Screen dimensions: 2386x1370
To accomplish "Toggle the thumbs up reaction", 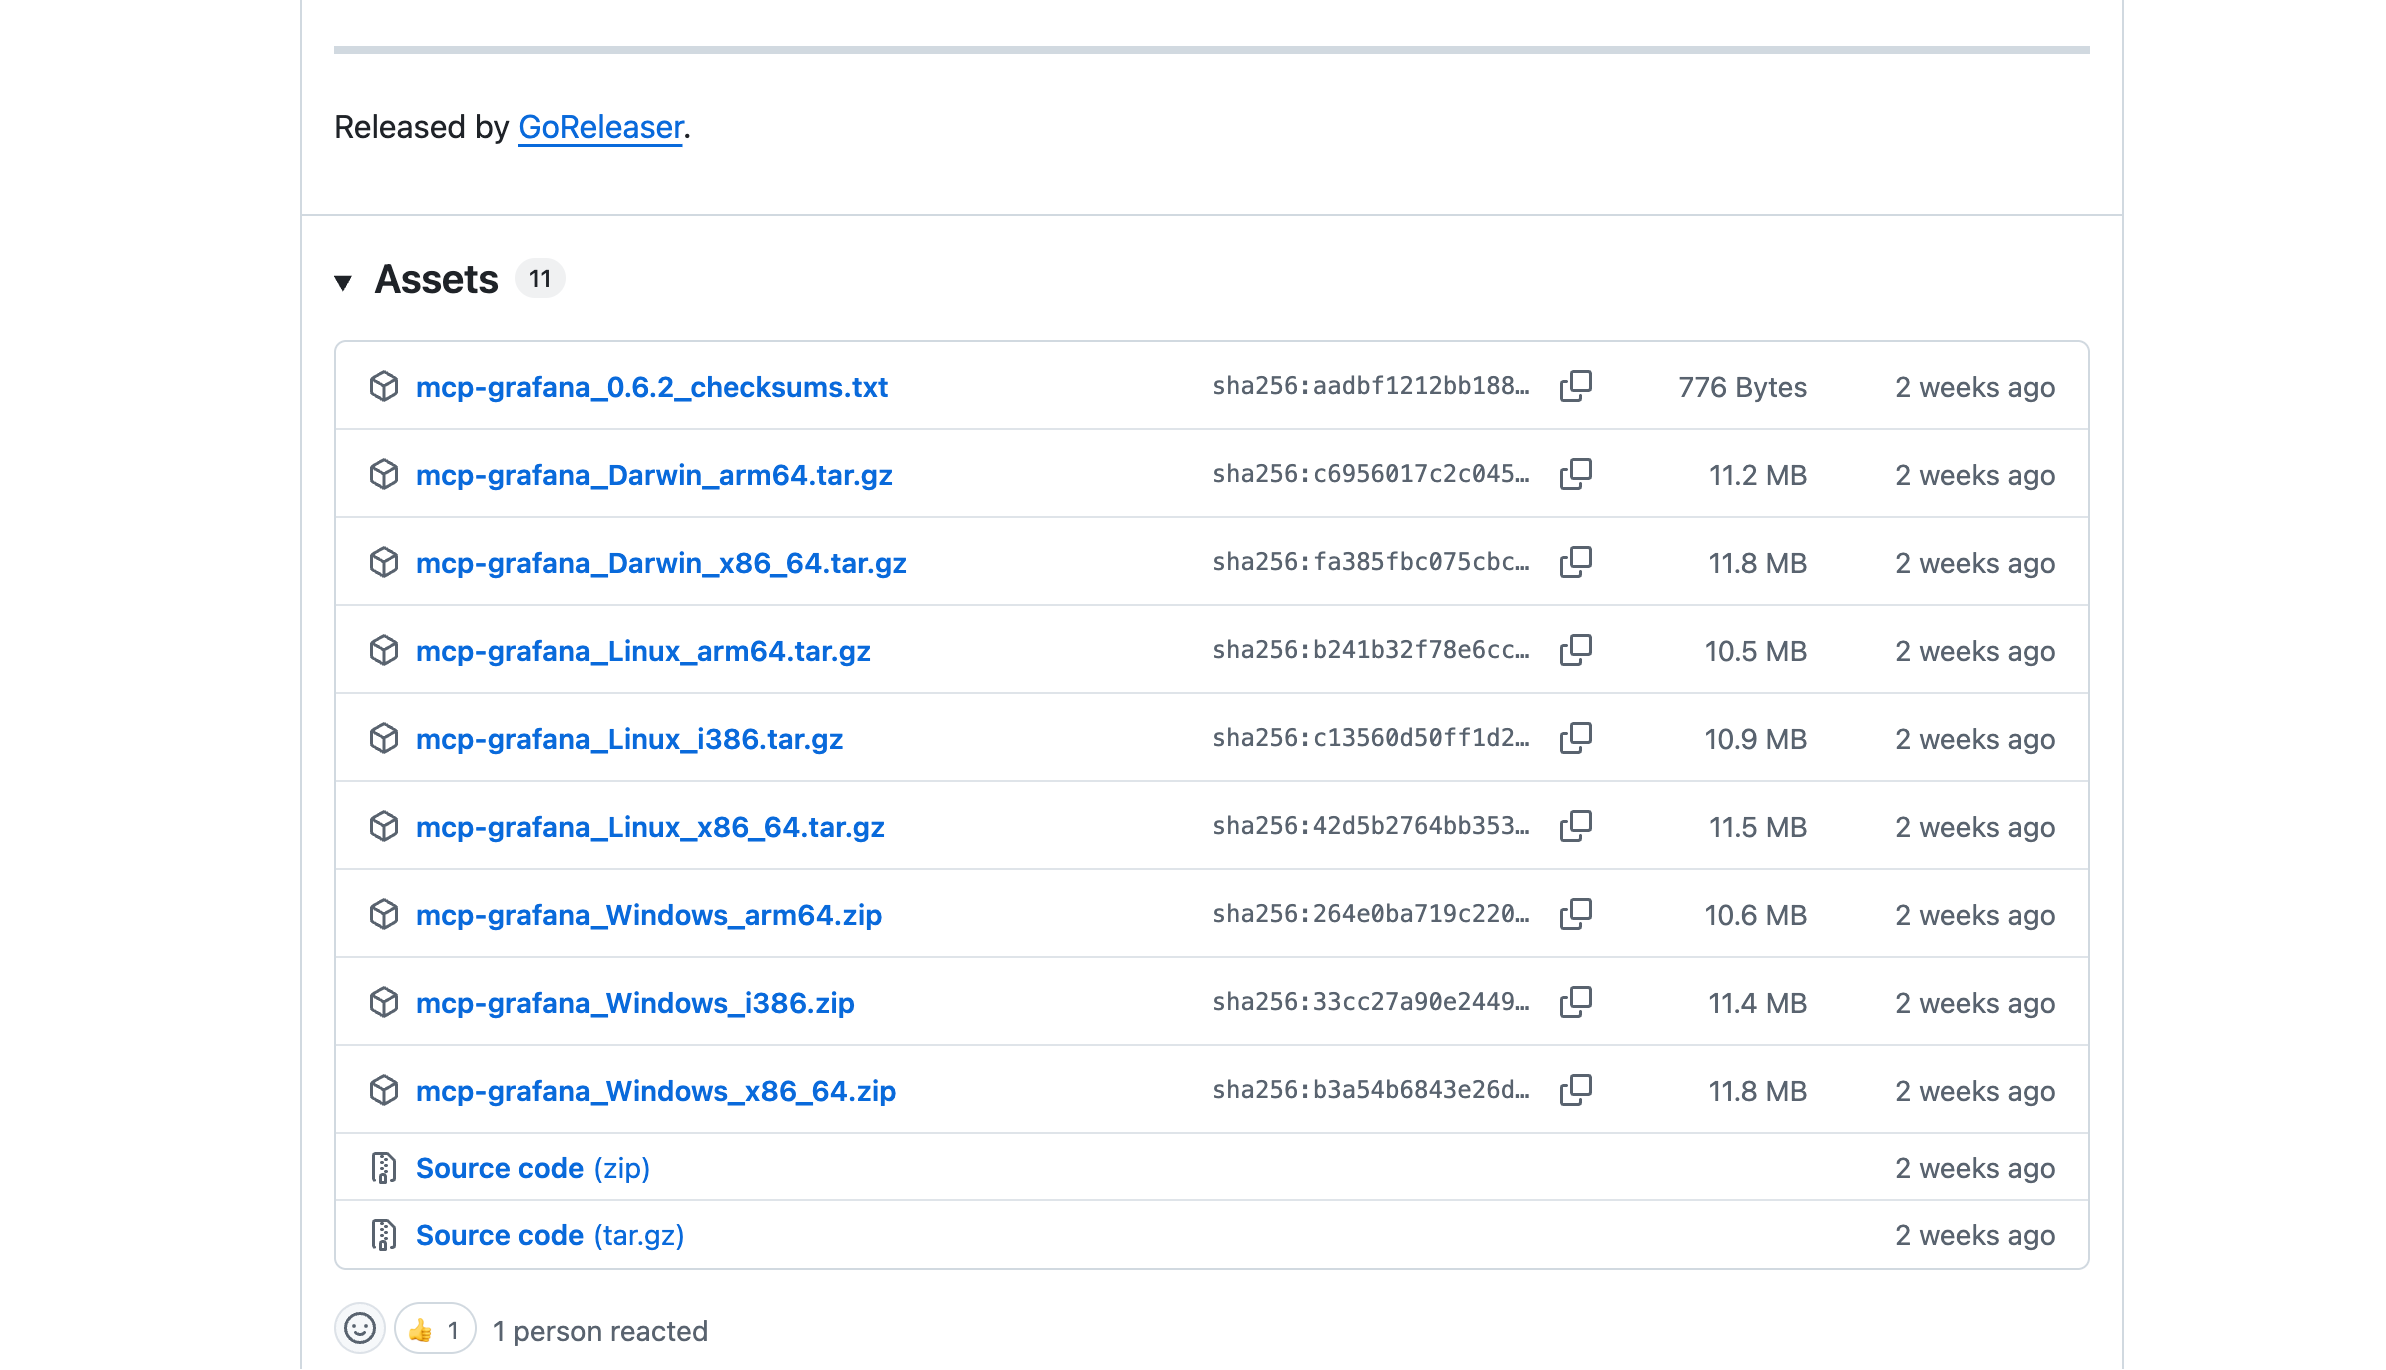I will point(435,1330).
